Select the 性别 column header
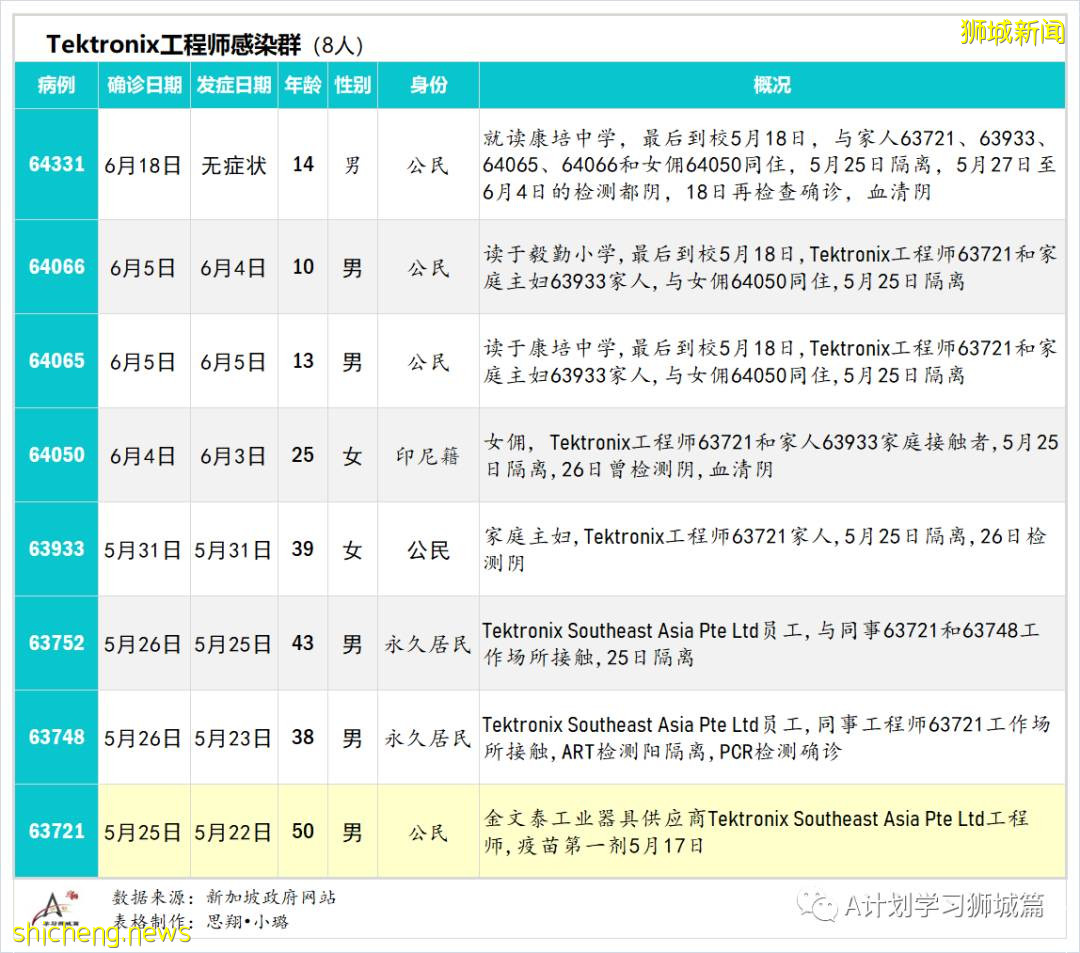1080x953 pixels. tap(352, 85)
